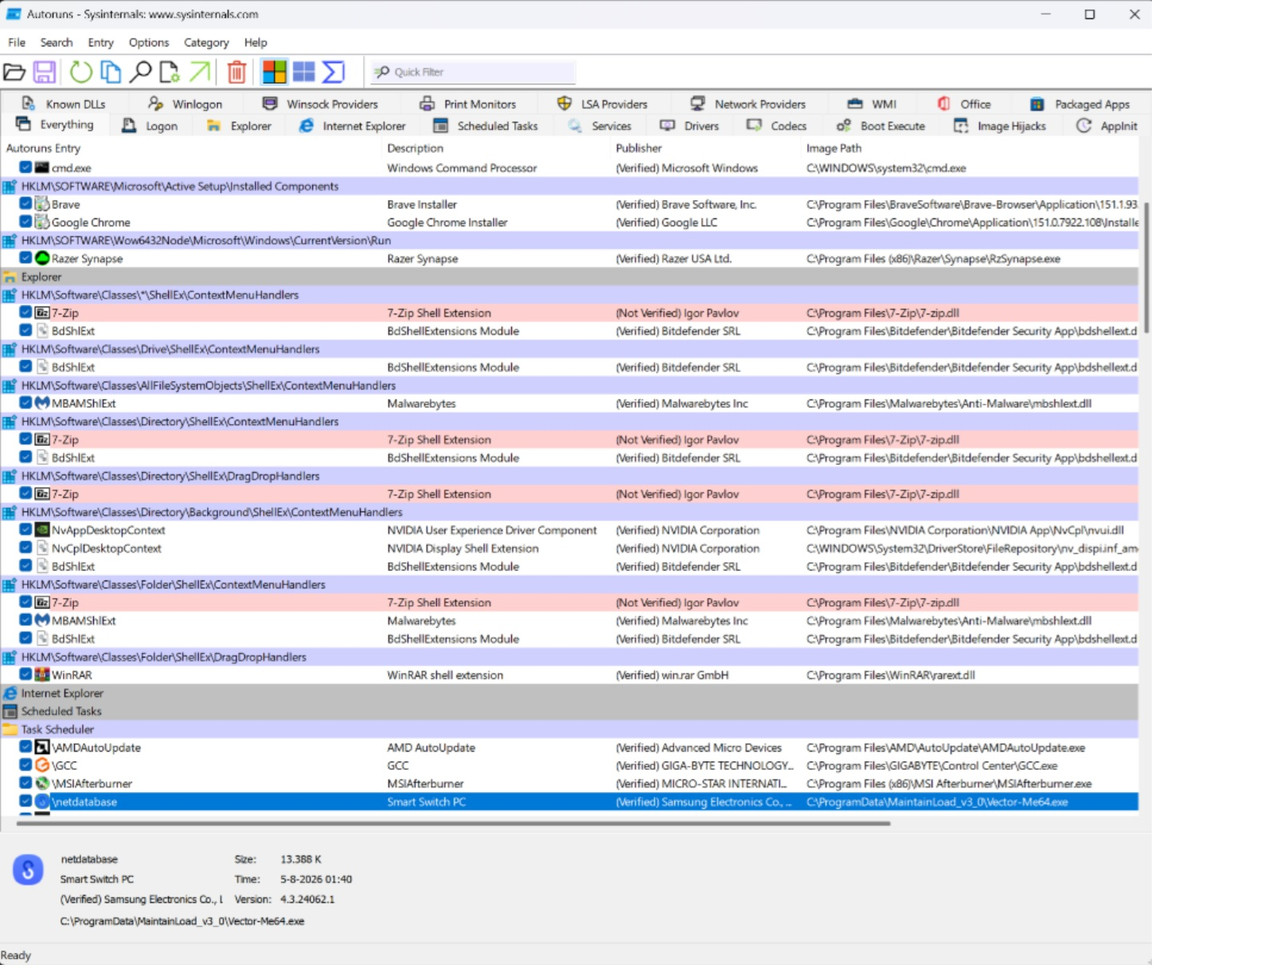The width and height of the screenshot is (1280, 973).
Task: Disable the \AMDAutoUpdate task checkbox
Action: point(26,747)
